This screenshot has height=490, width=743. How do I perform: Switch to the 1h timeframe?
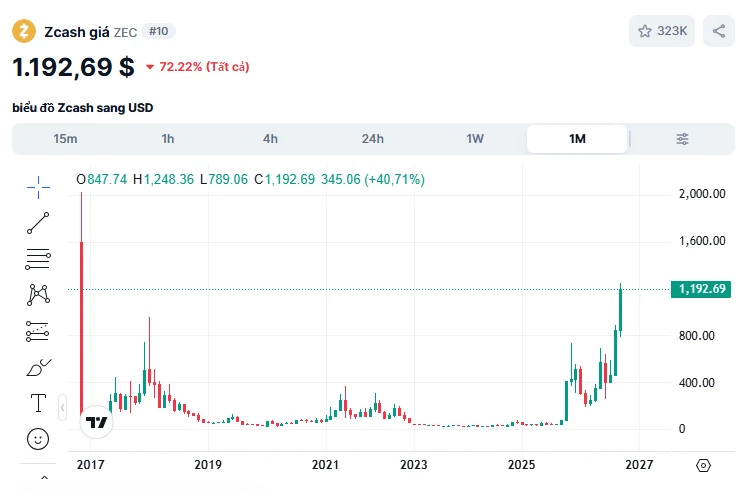point(168,139)
